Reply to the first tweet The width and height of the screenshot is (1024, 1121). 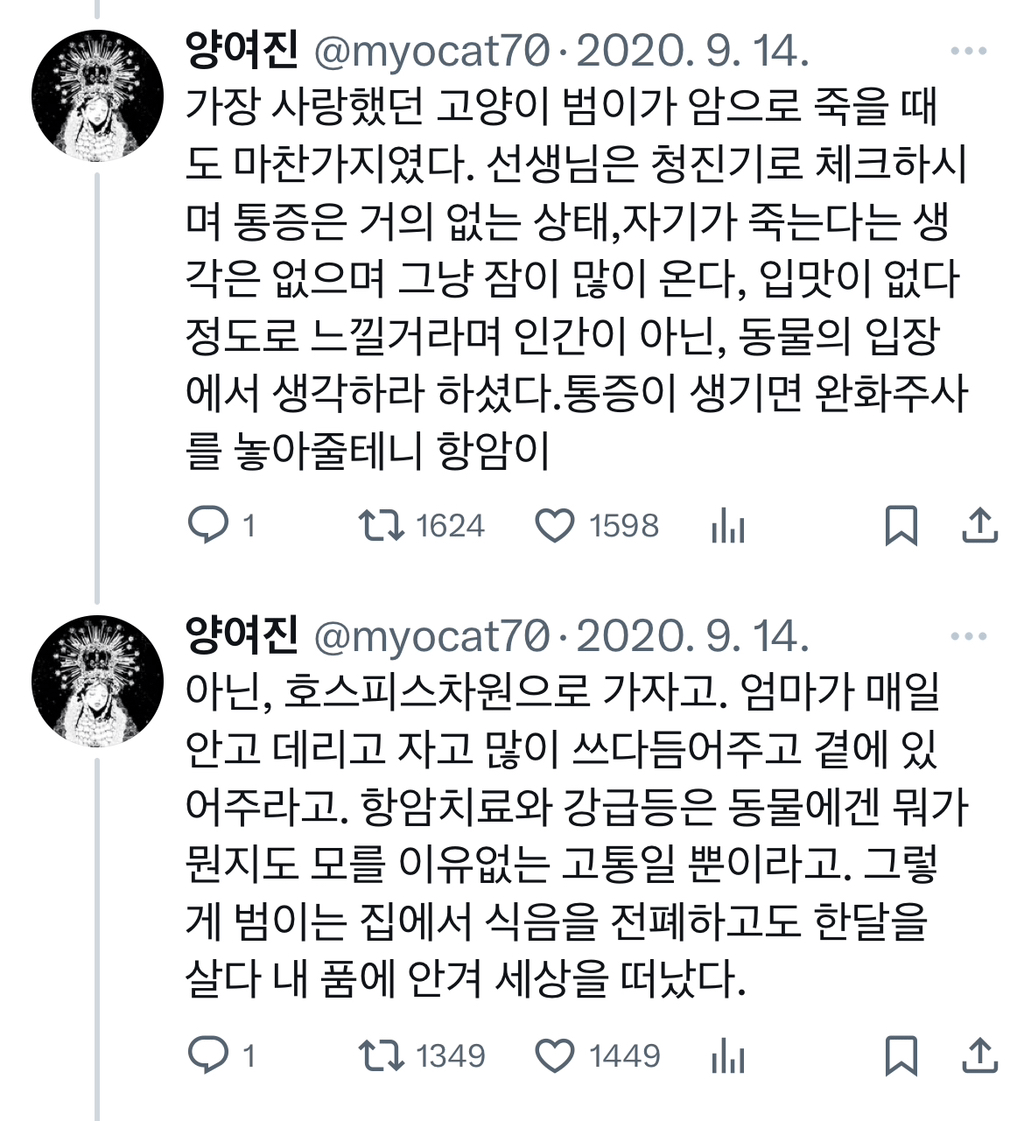(210, 524)
